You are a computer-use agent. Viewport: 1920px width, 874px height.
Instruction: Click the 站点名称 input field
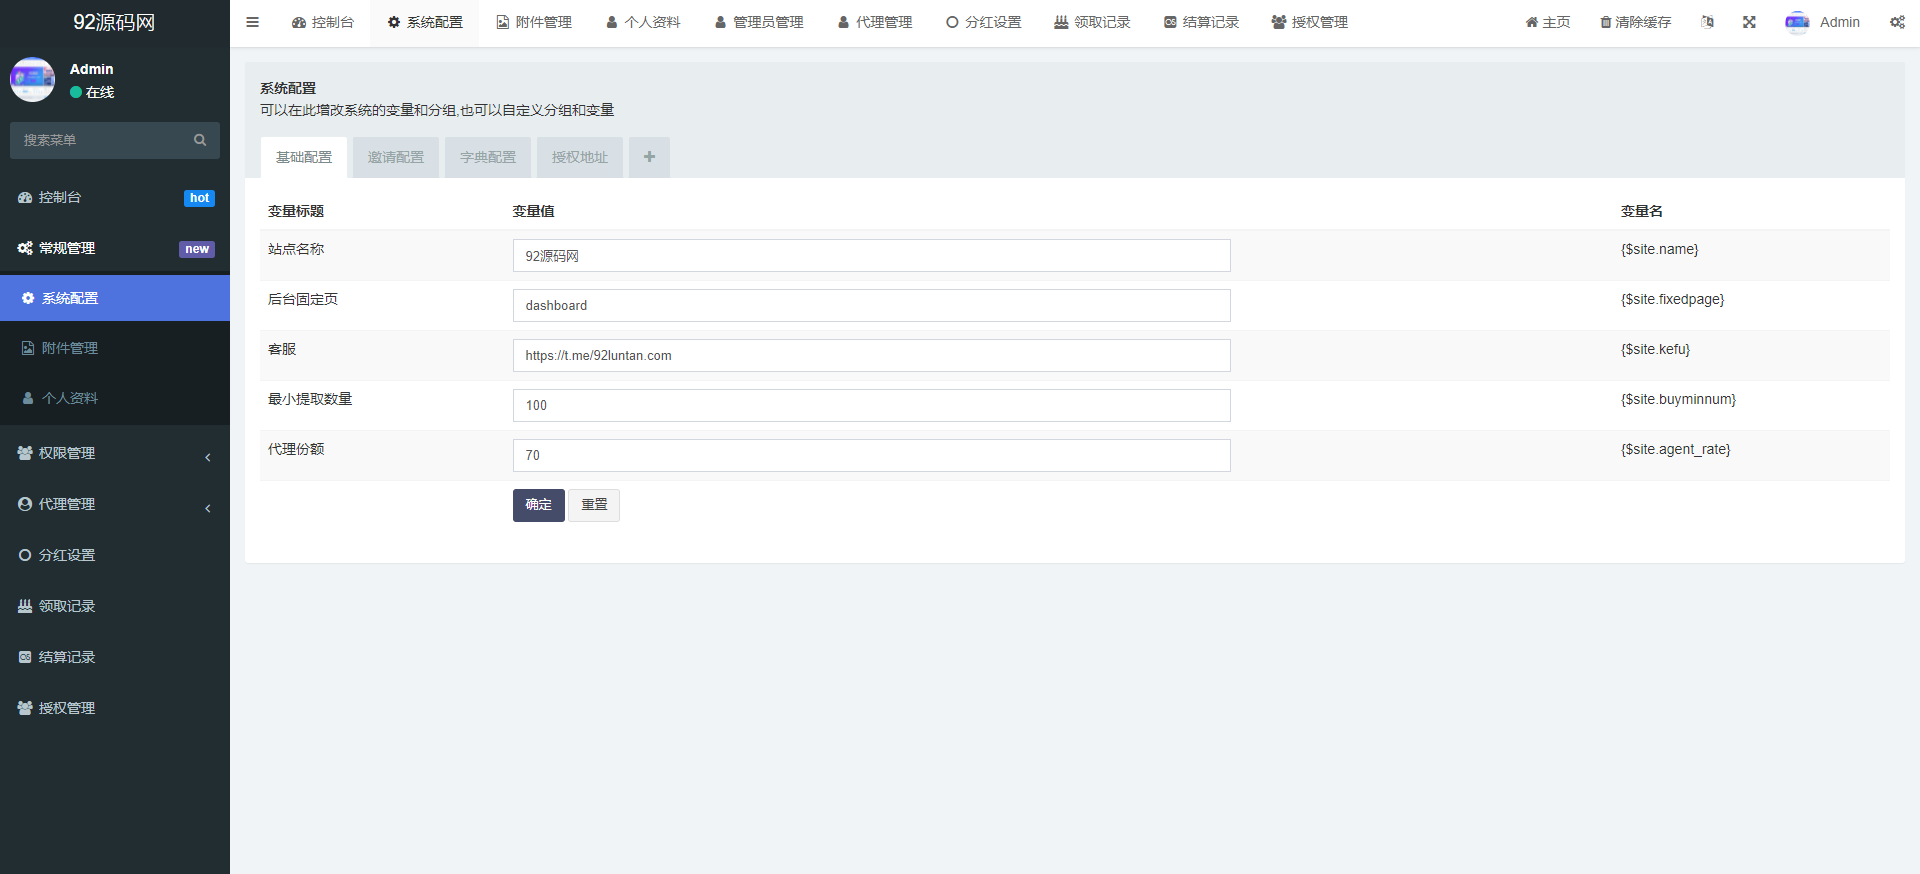(x=870, y=256)
